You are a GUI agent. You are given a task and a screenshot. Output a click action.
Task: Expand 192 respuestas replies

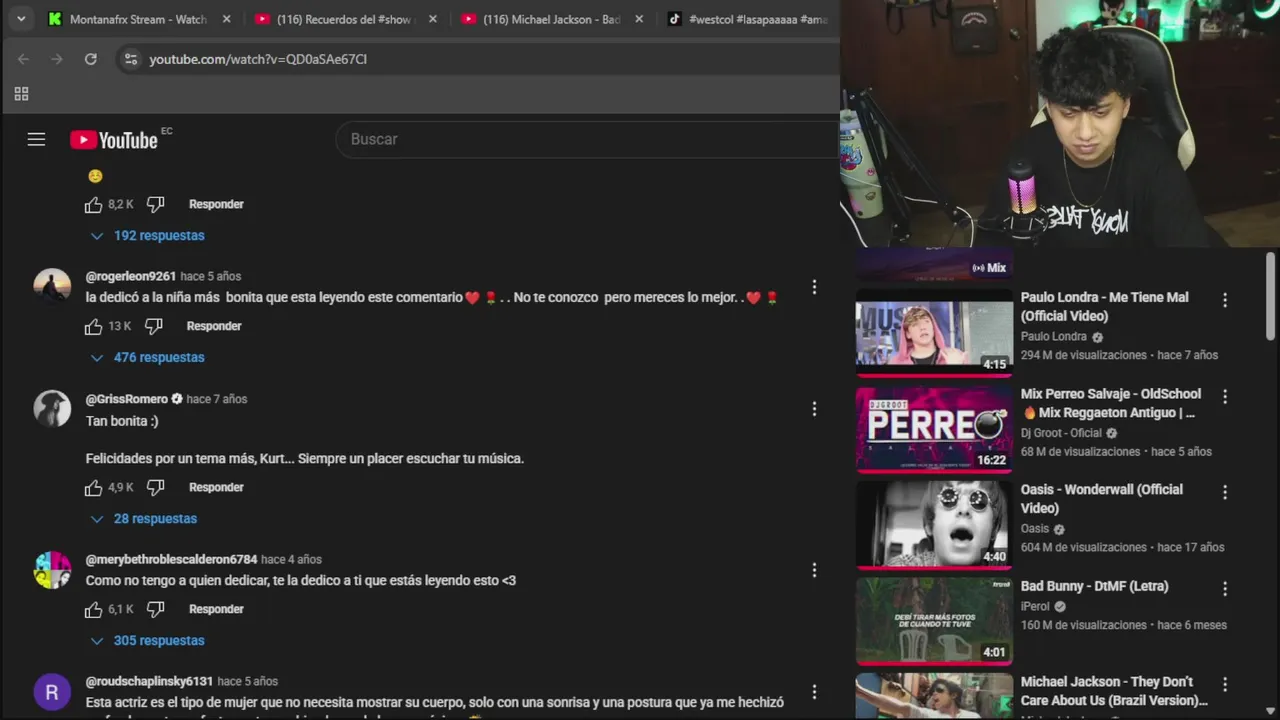click(x=147, y=236)
